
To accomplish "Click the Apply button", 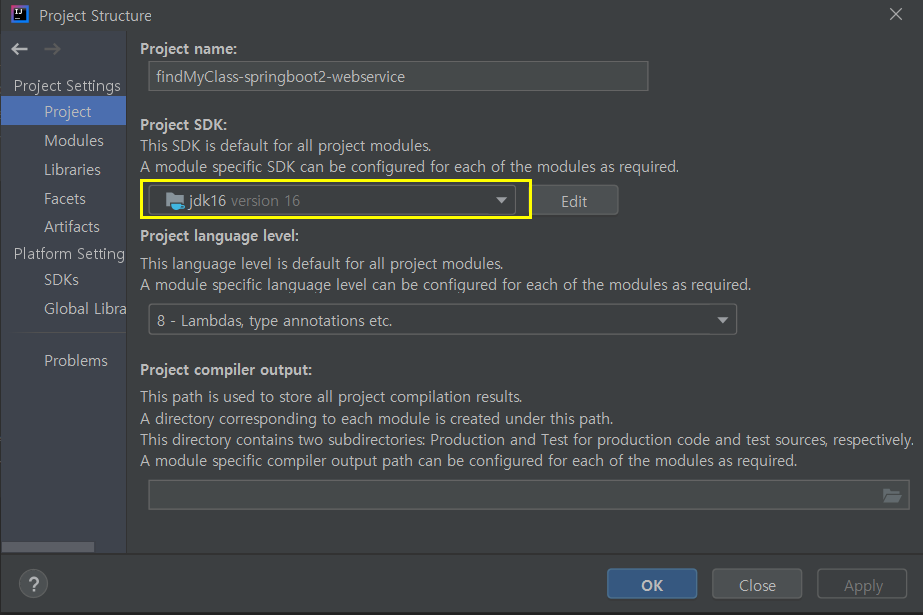I will pyautogui.click(x=862, y=584).
